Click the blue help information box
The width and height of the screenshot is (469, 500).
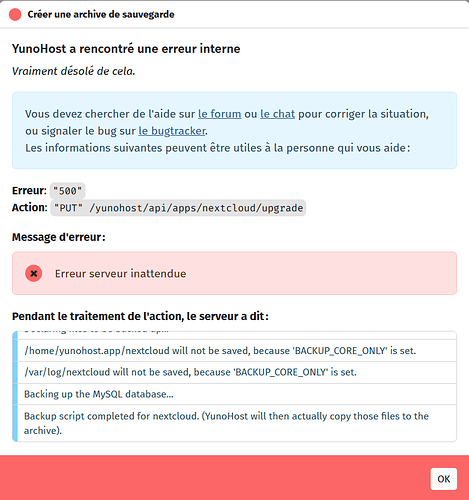(x=234, y=131)
